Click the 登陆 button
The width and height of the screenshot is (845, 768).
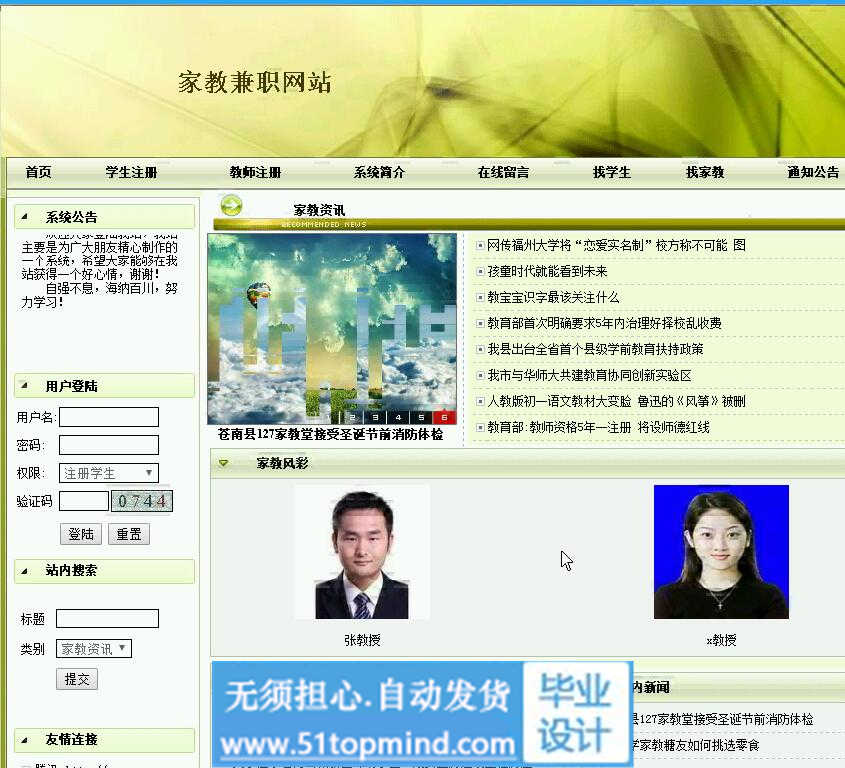coord(81,534)
